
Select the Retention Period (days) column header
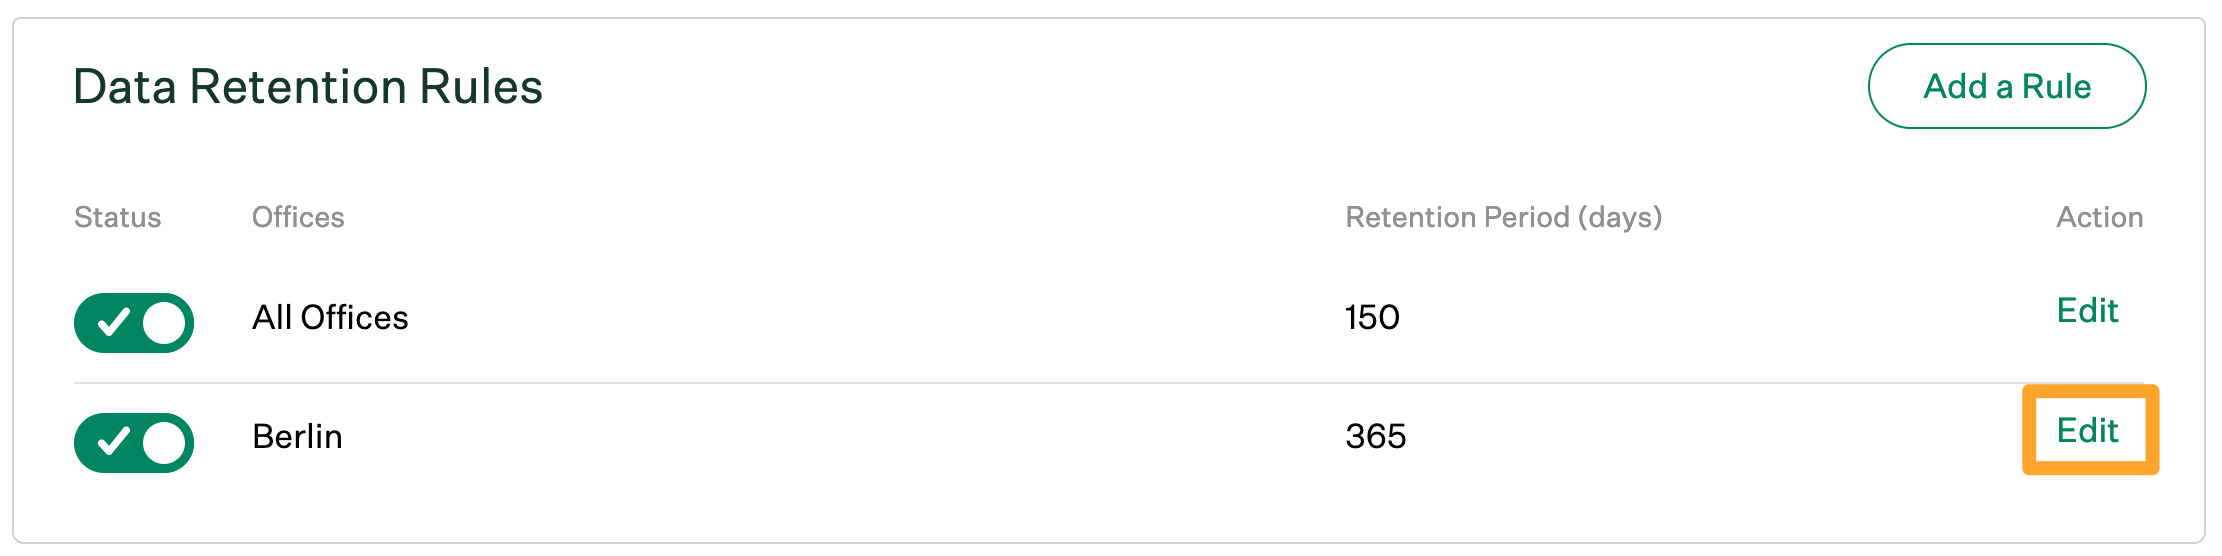tap(1503, 217)
